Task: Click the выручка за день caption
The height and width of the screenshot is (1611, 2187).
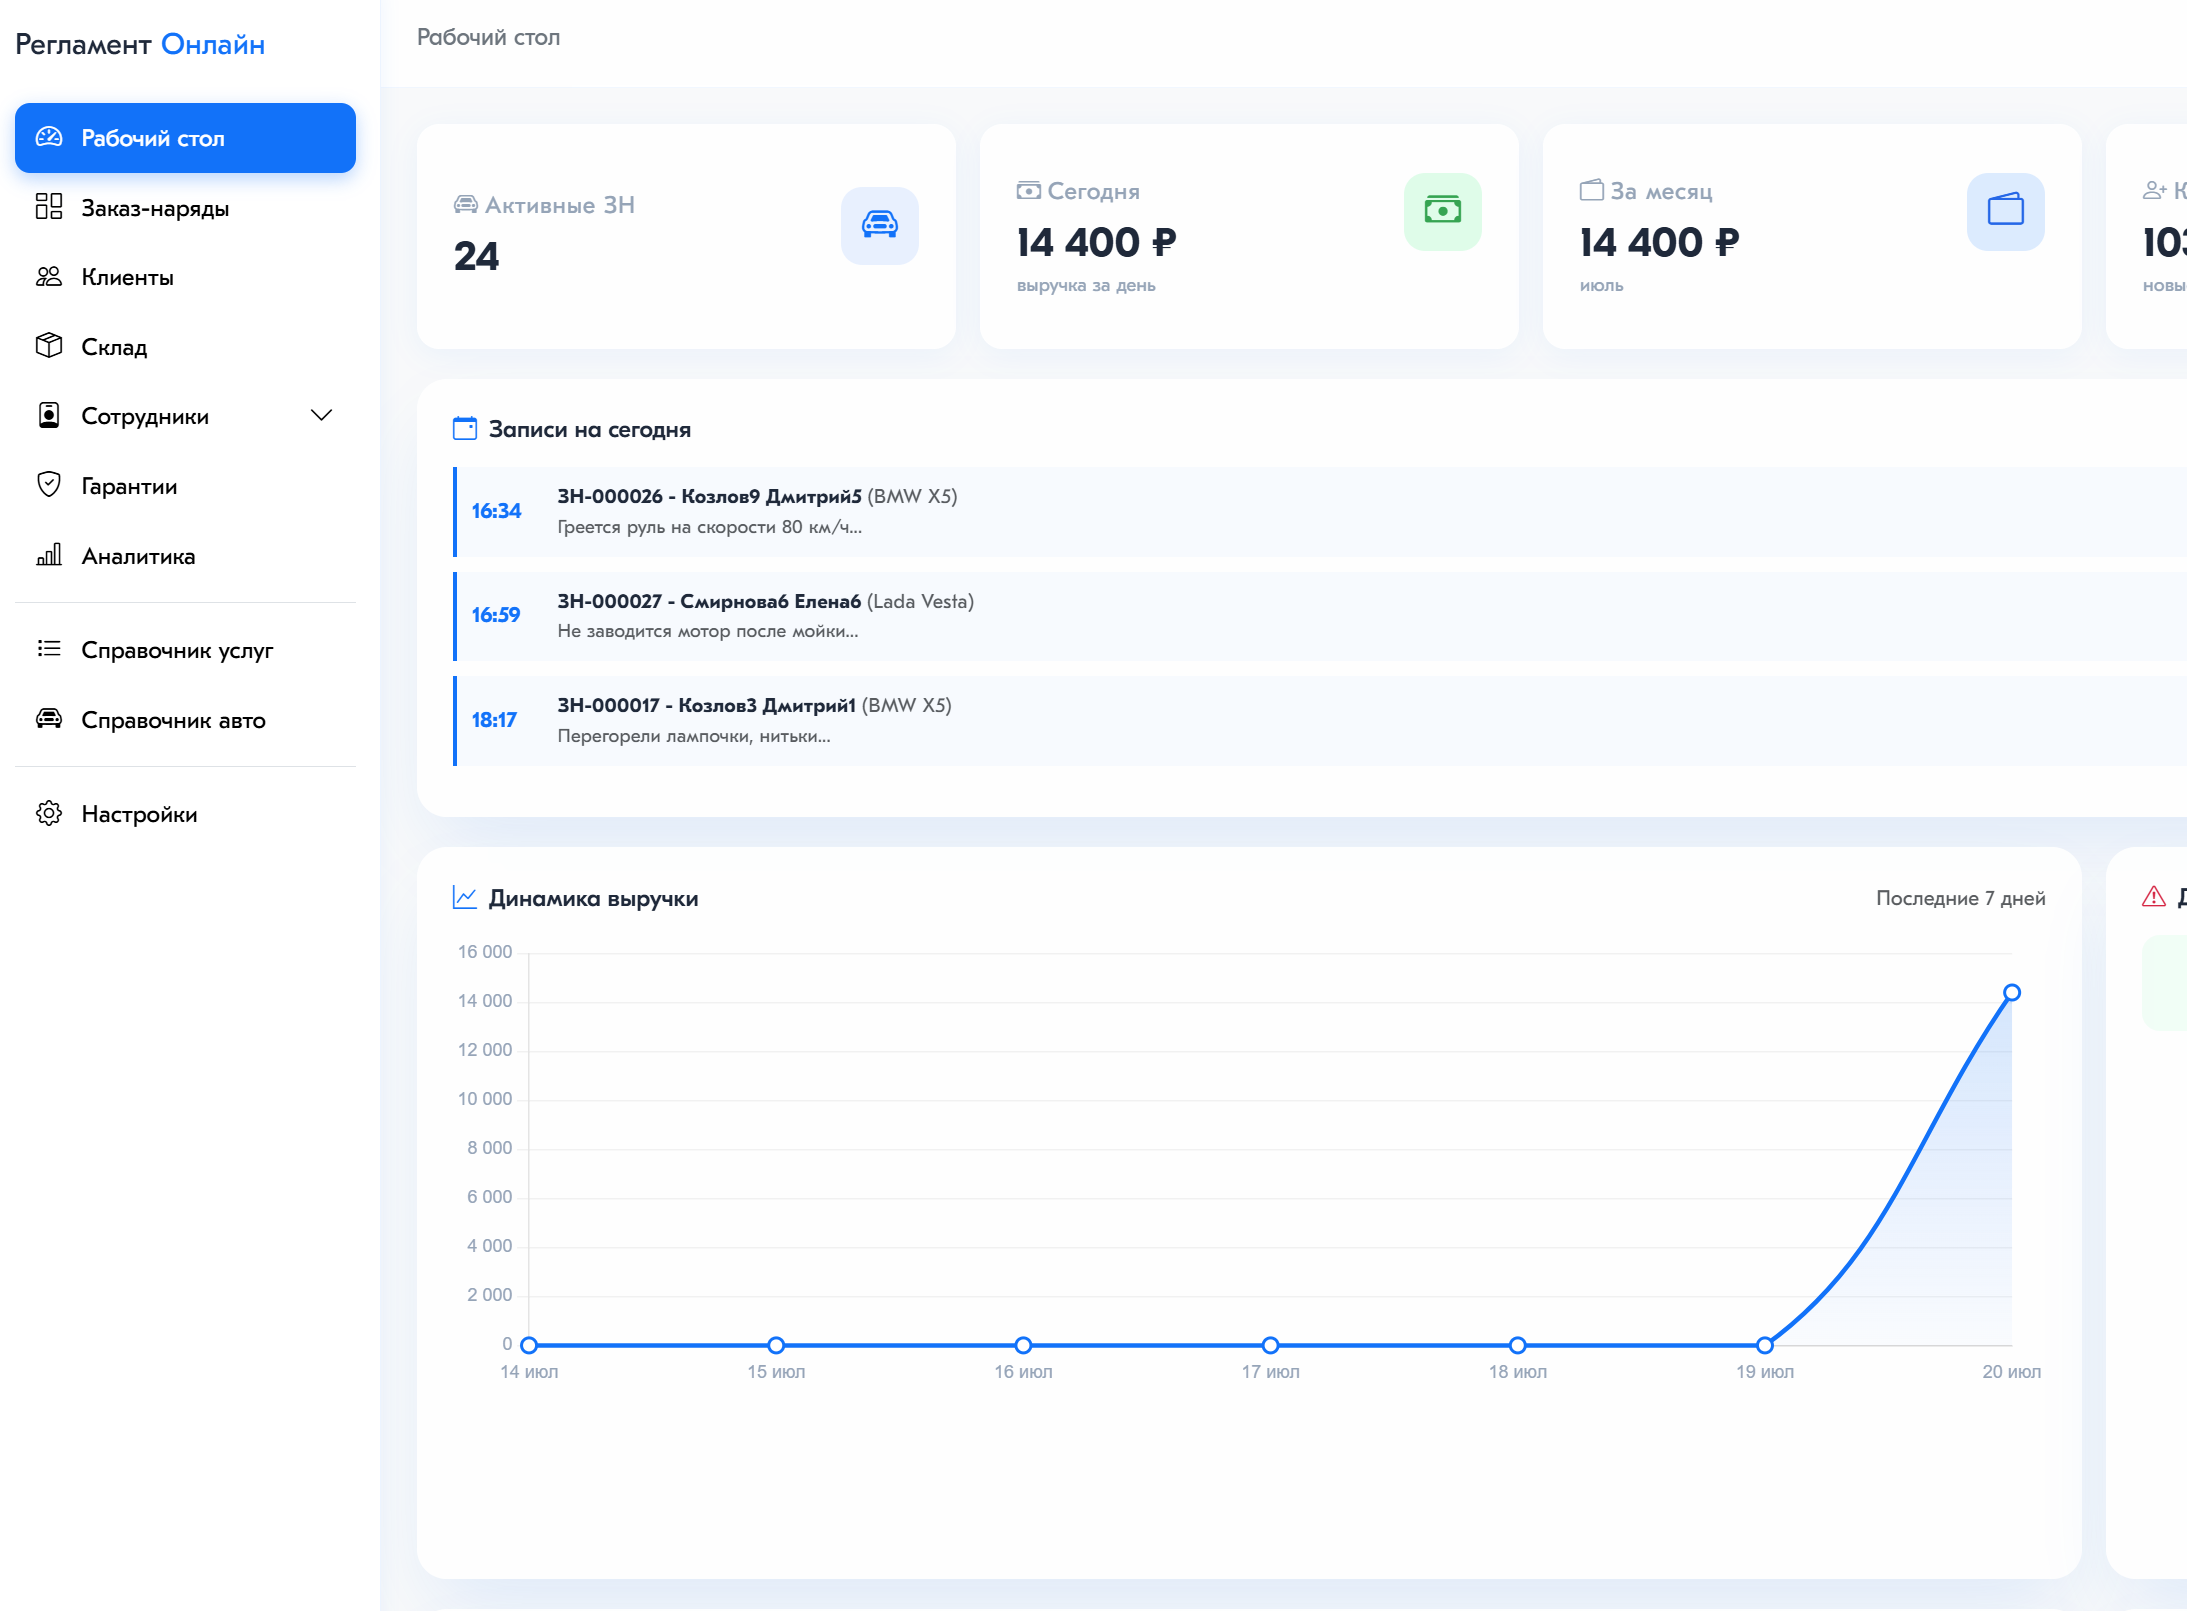Action: (1086, 285)
